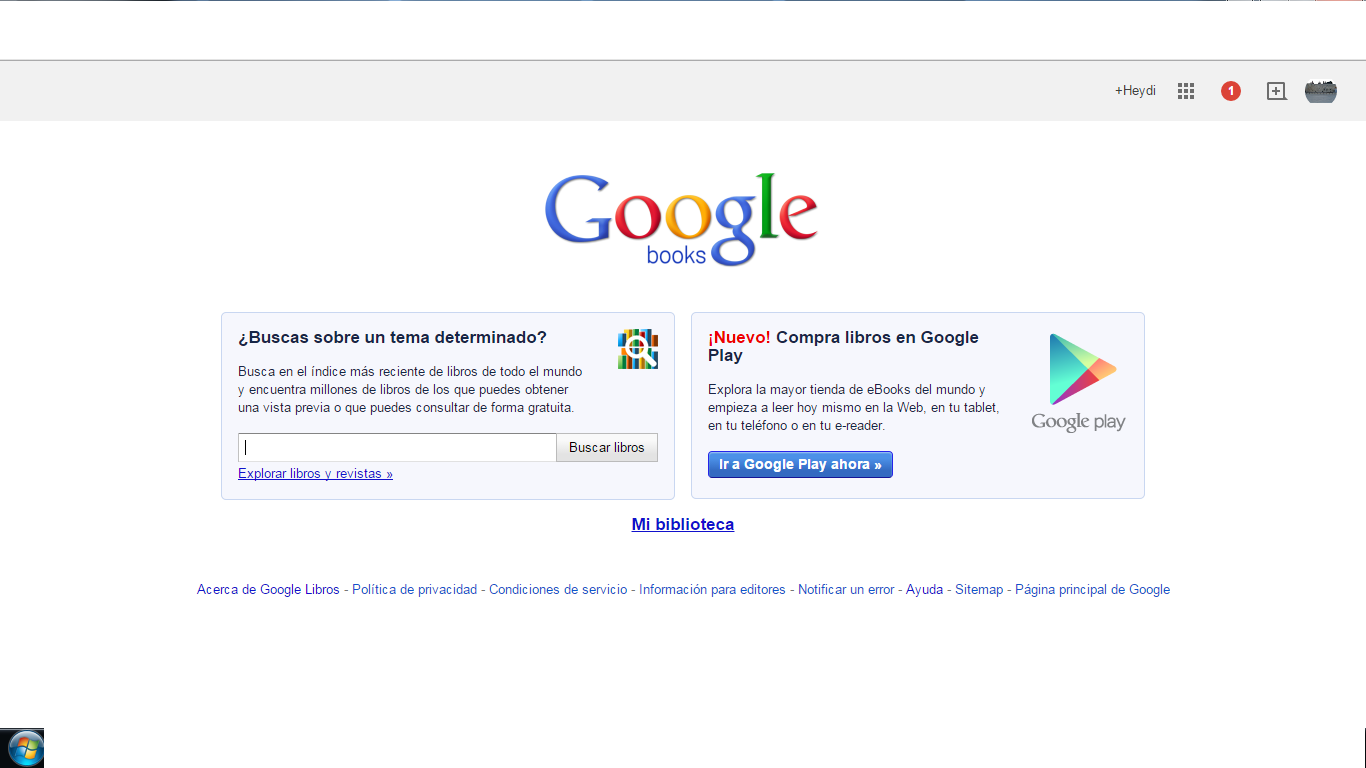Open Página principal de Google link
The image size is (1366, 768).
coord(1092,590)
